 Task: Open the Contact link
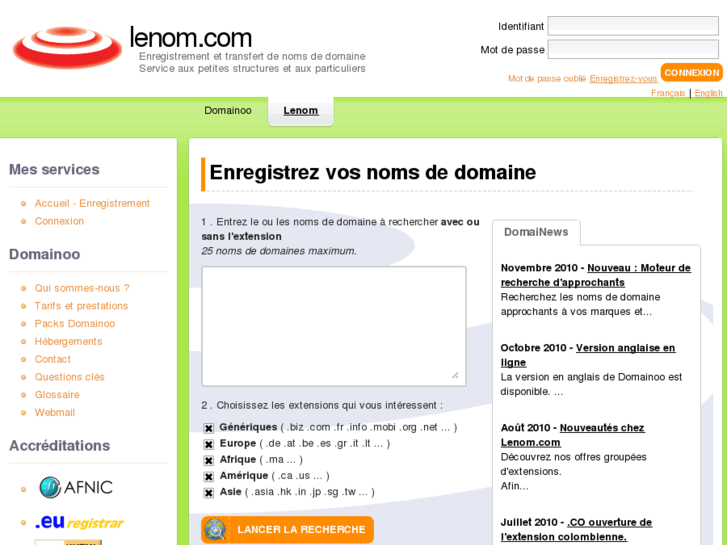[x=52, y=359]
